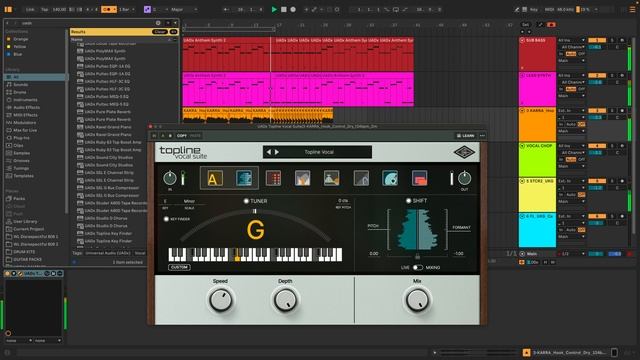Viewport: 640px width, 360px height.
Task: Open the gray curve module icon in Topline
Action: 361,178
